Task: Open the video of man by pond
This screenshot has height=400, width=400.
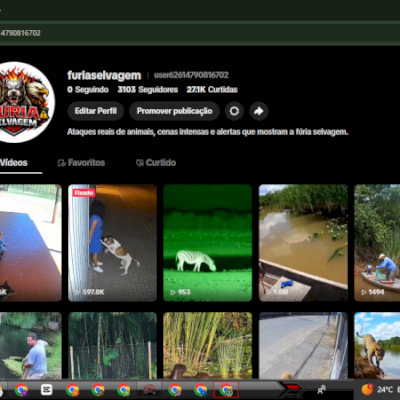Action: click(x=31, y=346)
